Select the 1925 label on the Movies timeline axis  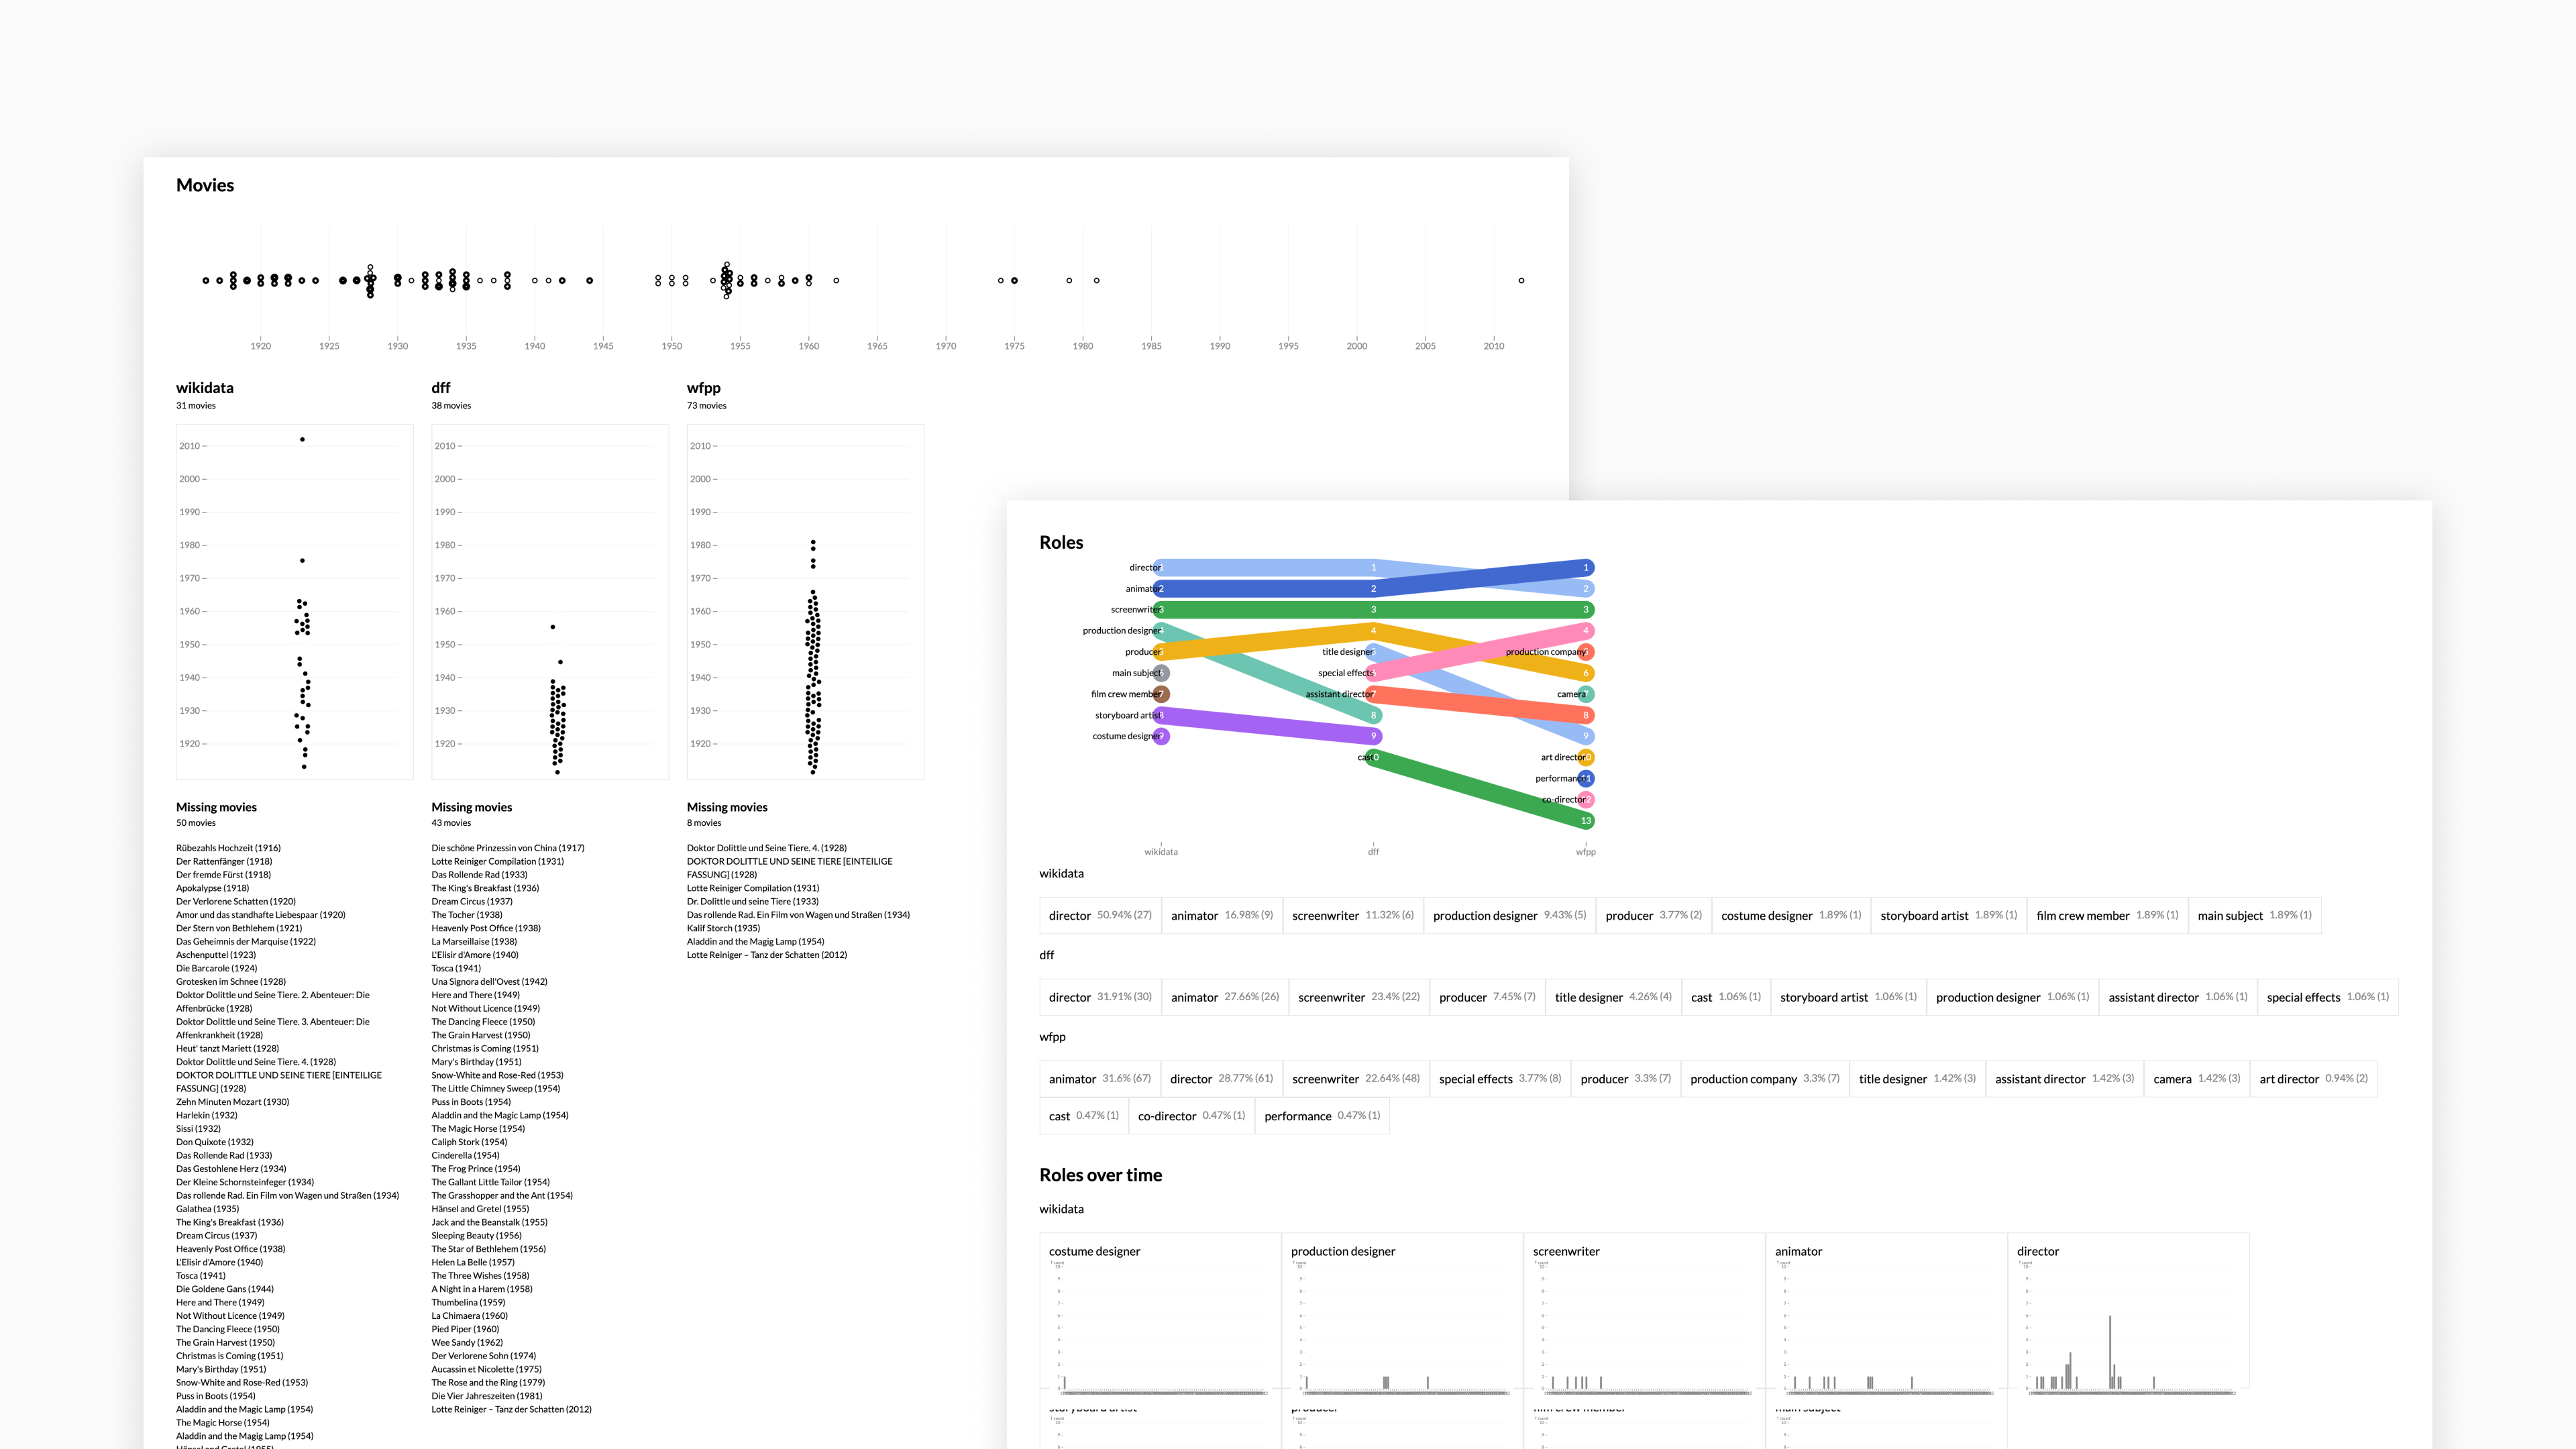[329, 346]
